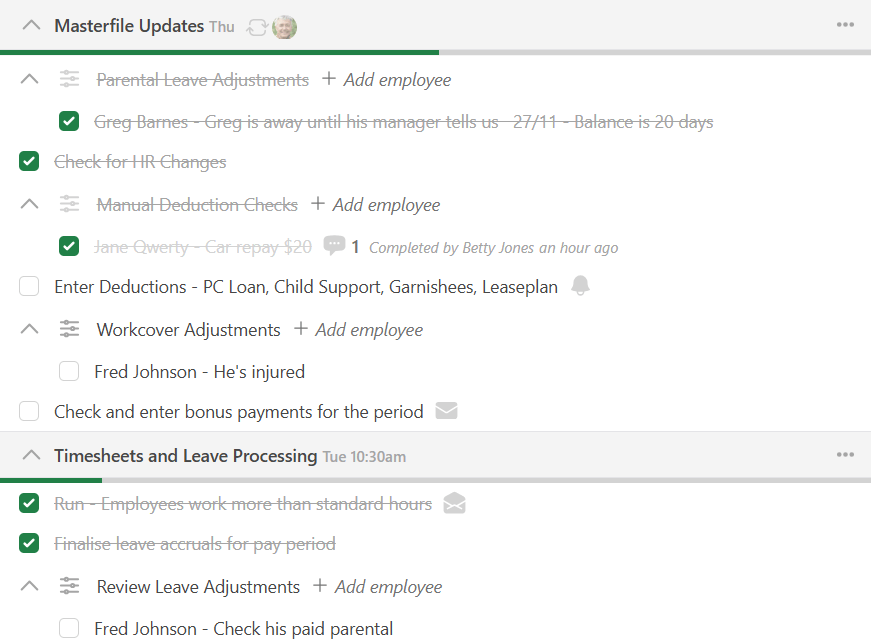Viewport: 871px width, 640px height.
Task: Click the sliders icon beside Review Leave Adjustments
Action: [x=69, y=586]
